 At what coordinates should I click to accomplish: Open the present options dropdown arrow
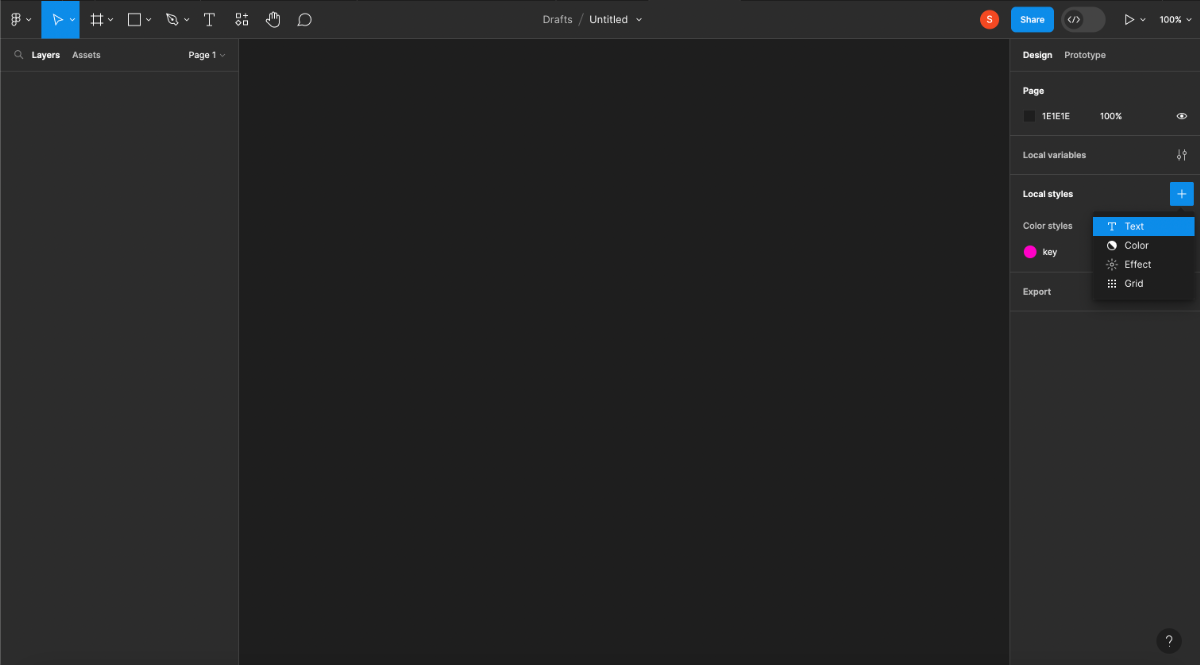[1145, 20]
